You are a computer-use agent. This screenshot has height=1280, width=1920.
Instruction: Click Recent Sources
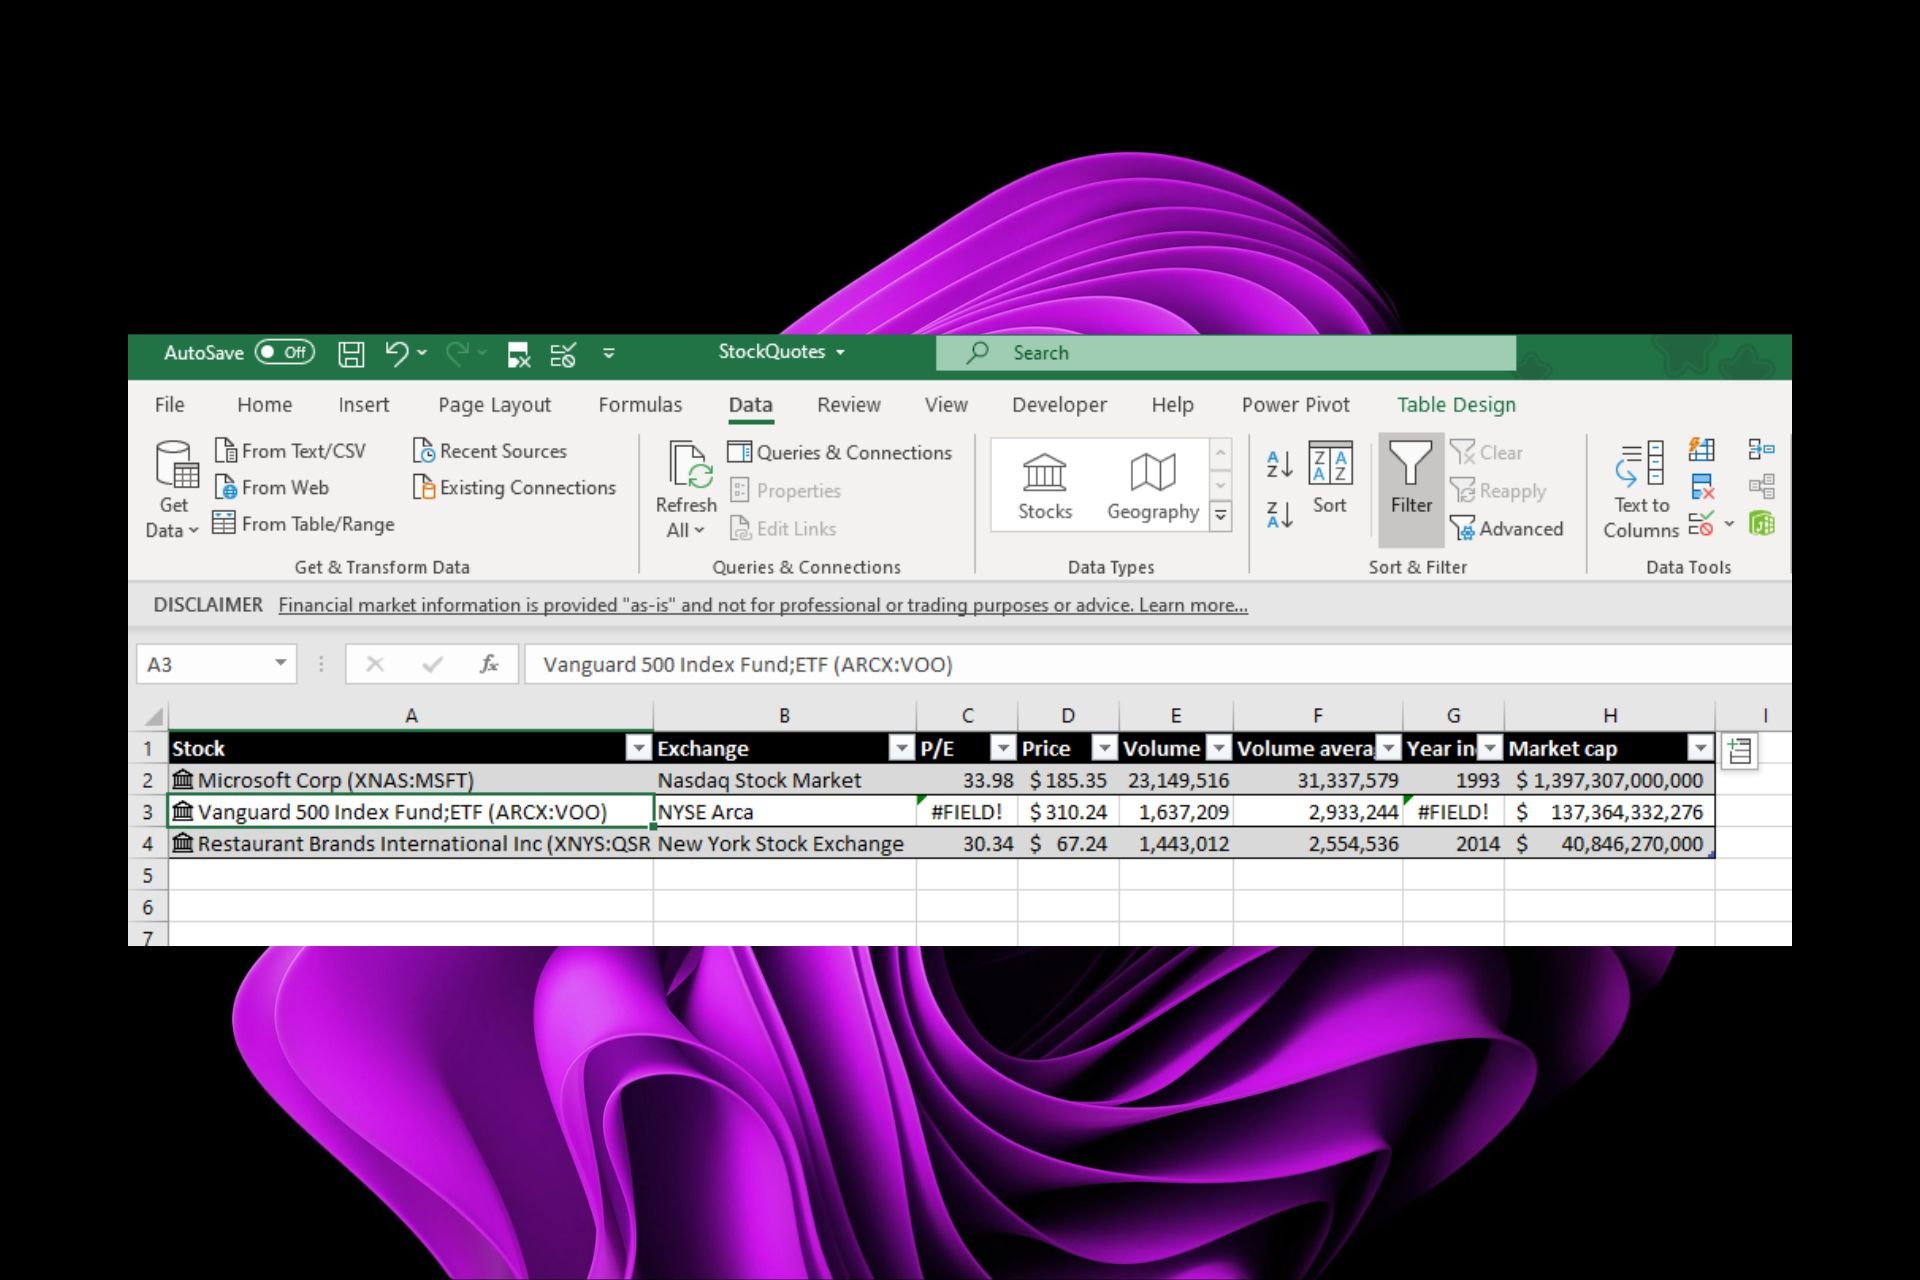click(490, 451)
